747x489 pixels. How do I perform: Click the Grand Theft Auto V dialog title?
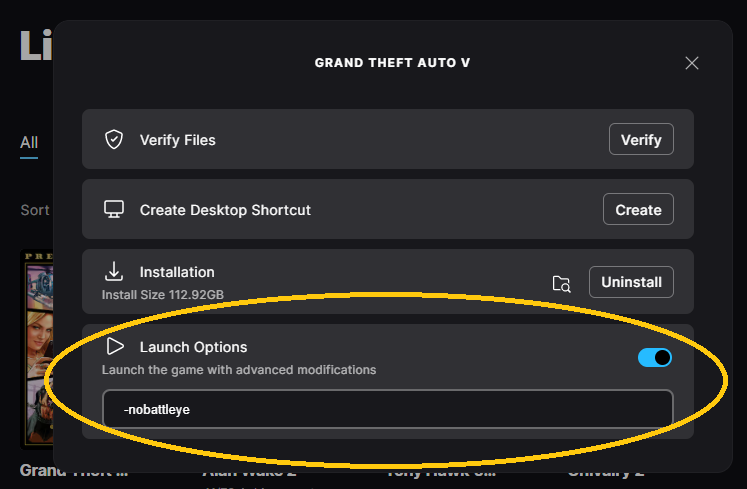[x=393, y=63]
